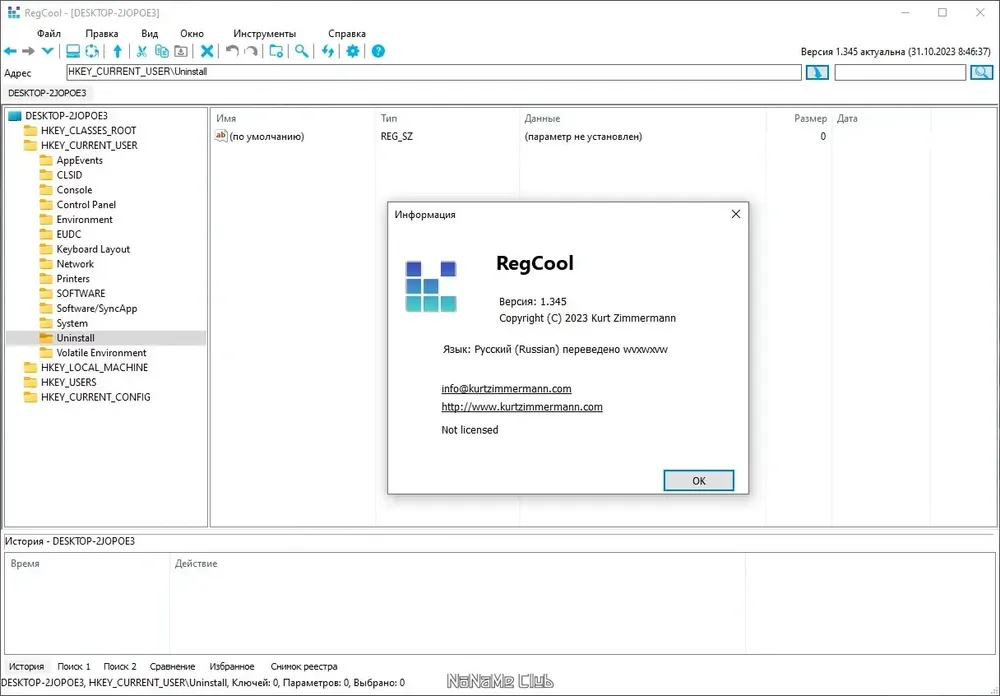Select HKEY_CURRENT_CONFIG in the tree

(x=96, y=396)
